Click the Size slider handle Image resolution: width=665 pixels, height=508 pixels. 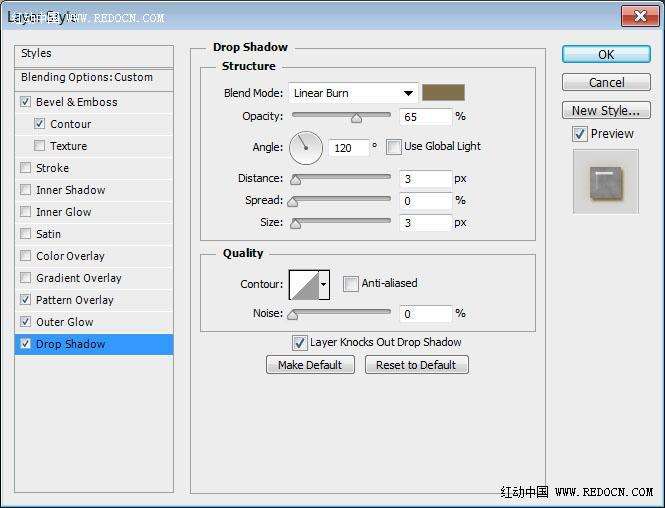(296, 224)
